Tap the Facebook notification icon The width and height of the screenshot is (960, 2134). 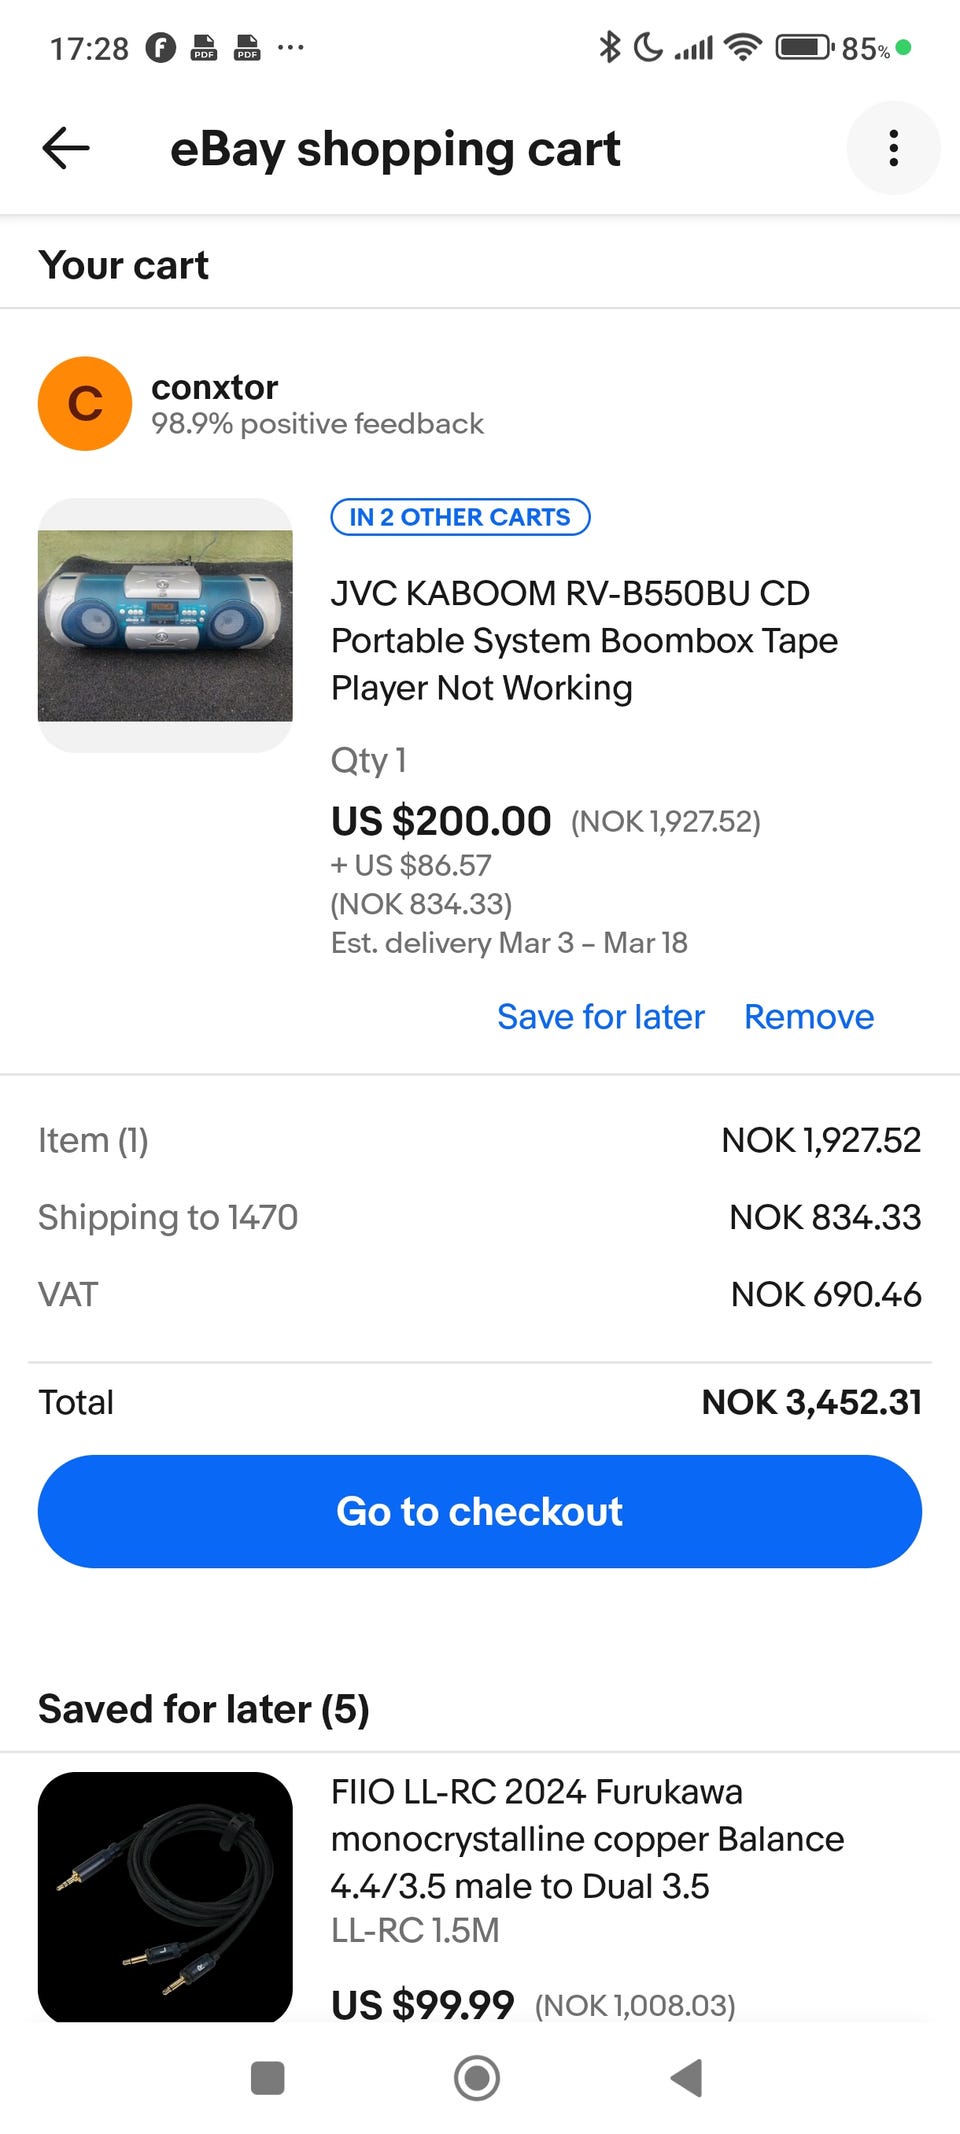[x=160, y=47]
